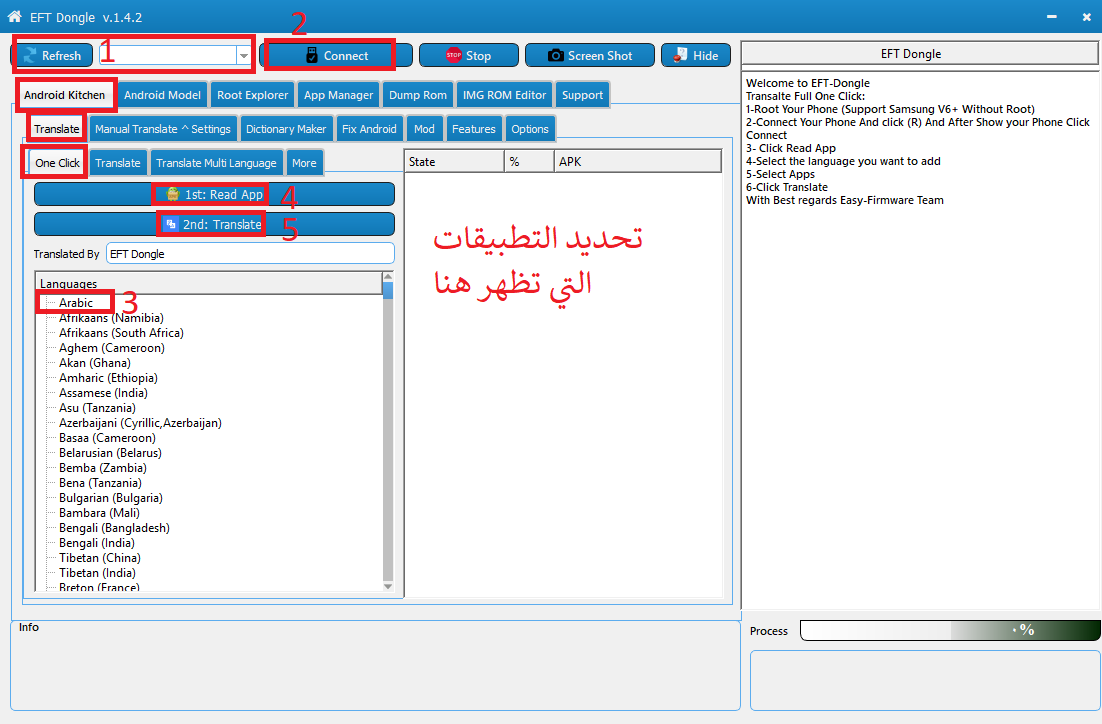Select the Translate sub-tab under Android Kitchen
The width and height of the screenshot is (1102, 724).
[x=57, y=129]
